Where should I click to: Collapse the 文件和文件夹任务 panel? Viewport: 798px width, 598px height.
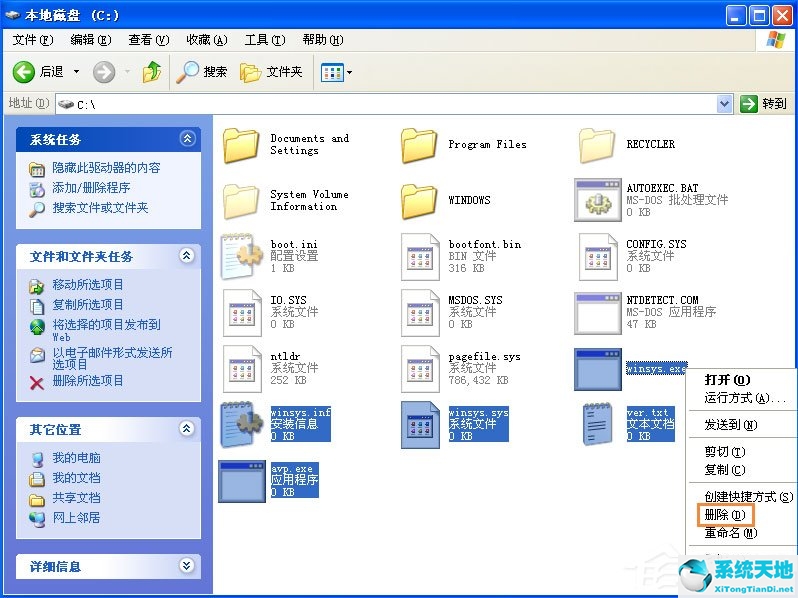pos(187,255)
